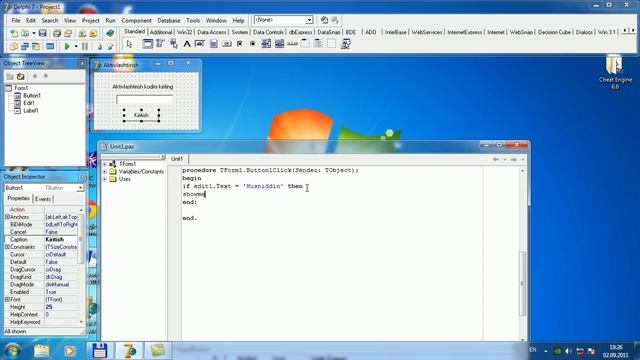This screenshot has height=360, width=640.
Task: Run the project with green arrow
Action: click(67, 46)
